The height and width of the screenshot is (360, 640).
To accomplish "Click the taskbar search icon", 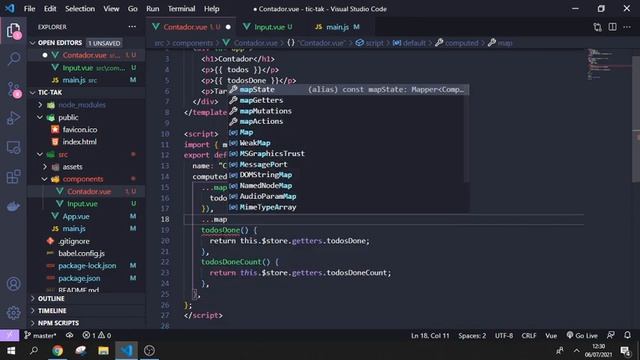I will click(x=34, y=351).
